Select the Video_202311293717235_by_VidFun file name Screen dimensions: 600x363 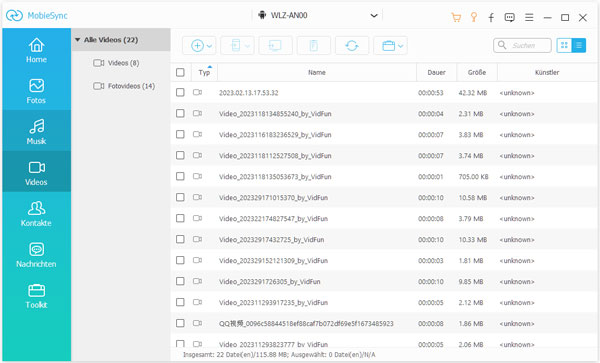(274, 303)
